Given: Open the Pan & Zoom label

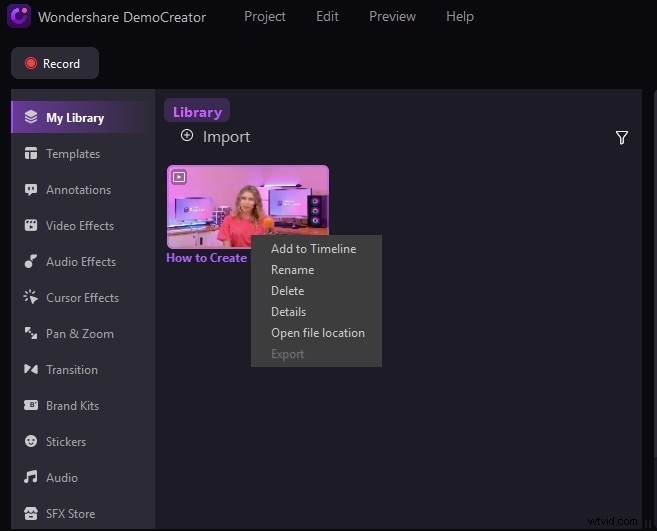Looking at the screenshot, I should coord(80,334).
